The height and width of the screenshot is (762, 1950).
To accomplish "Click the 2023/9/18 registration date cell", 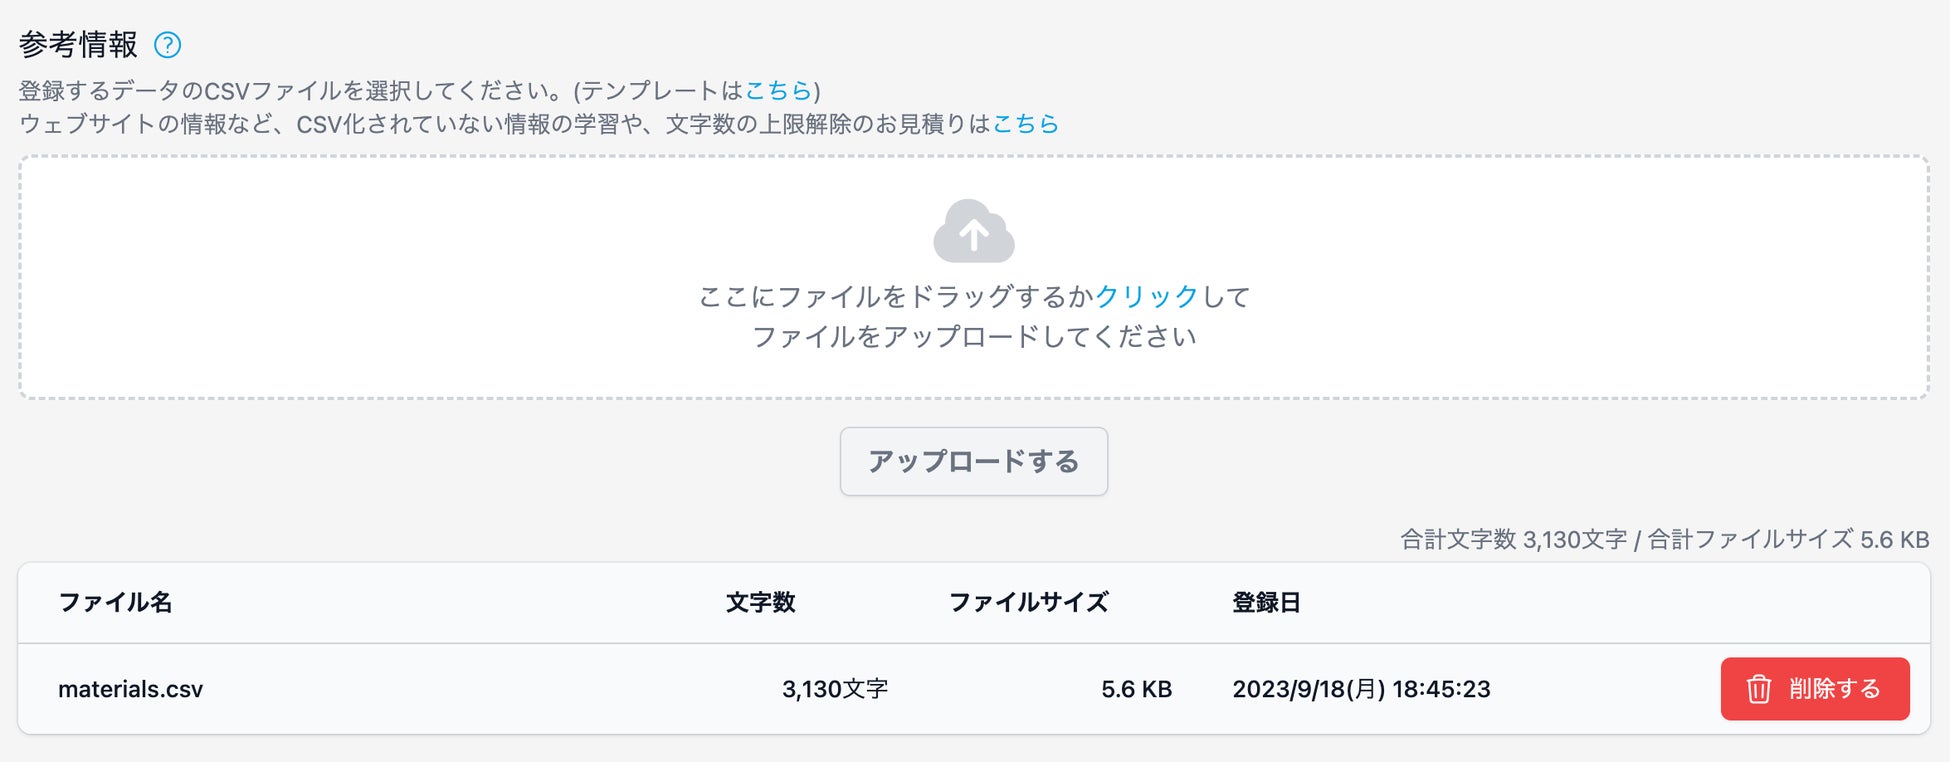I will [1361, 689].
